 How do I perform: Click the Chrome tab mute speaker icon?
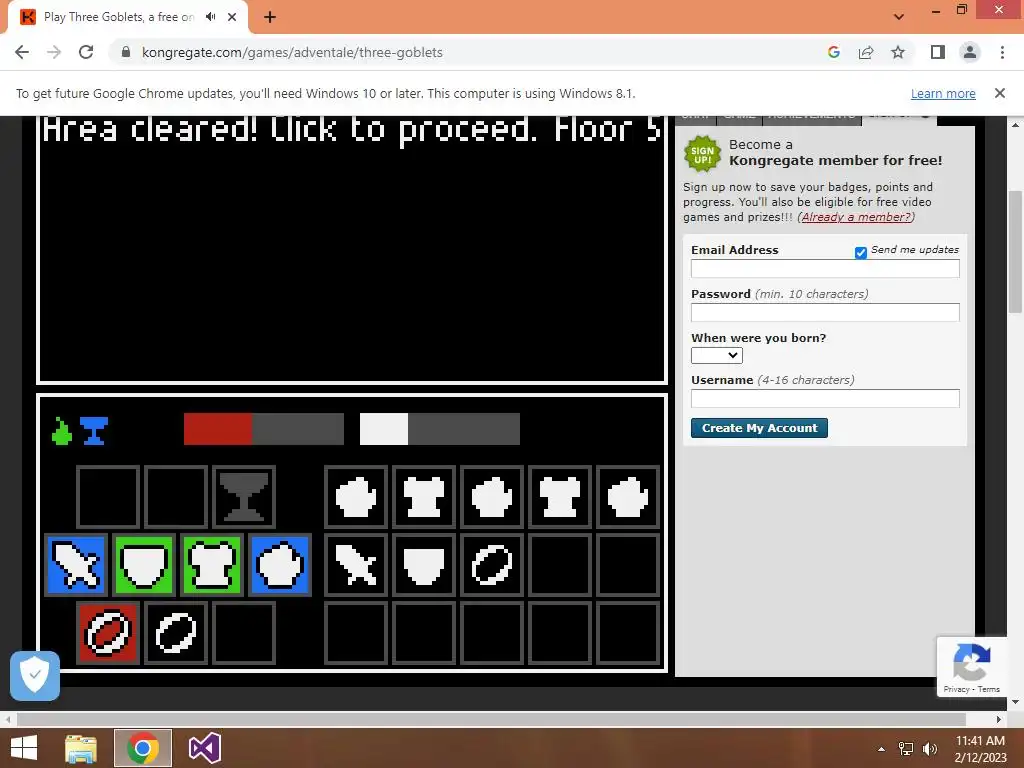click(210, 17)
